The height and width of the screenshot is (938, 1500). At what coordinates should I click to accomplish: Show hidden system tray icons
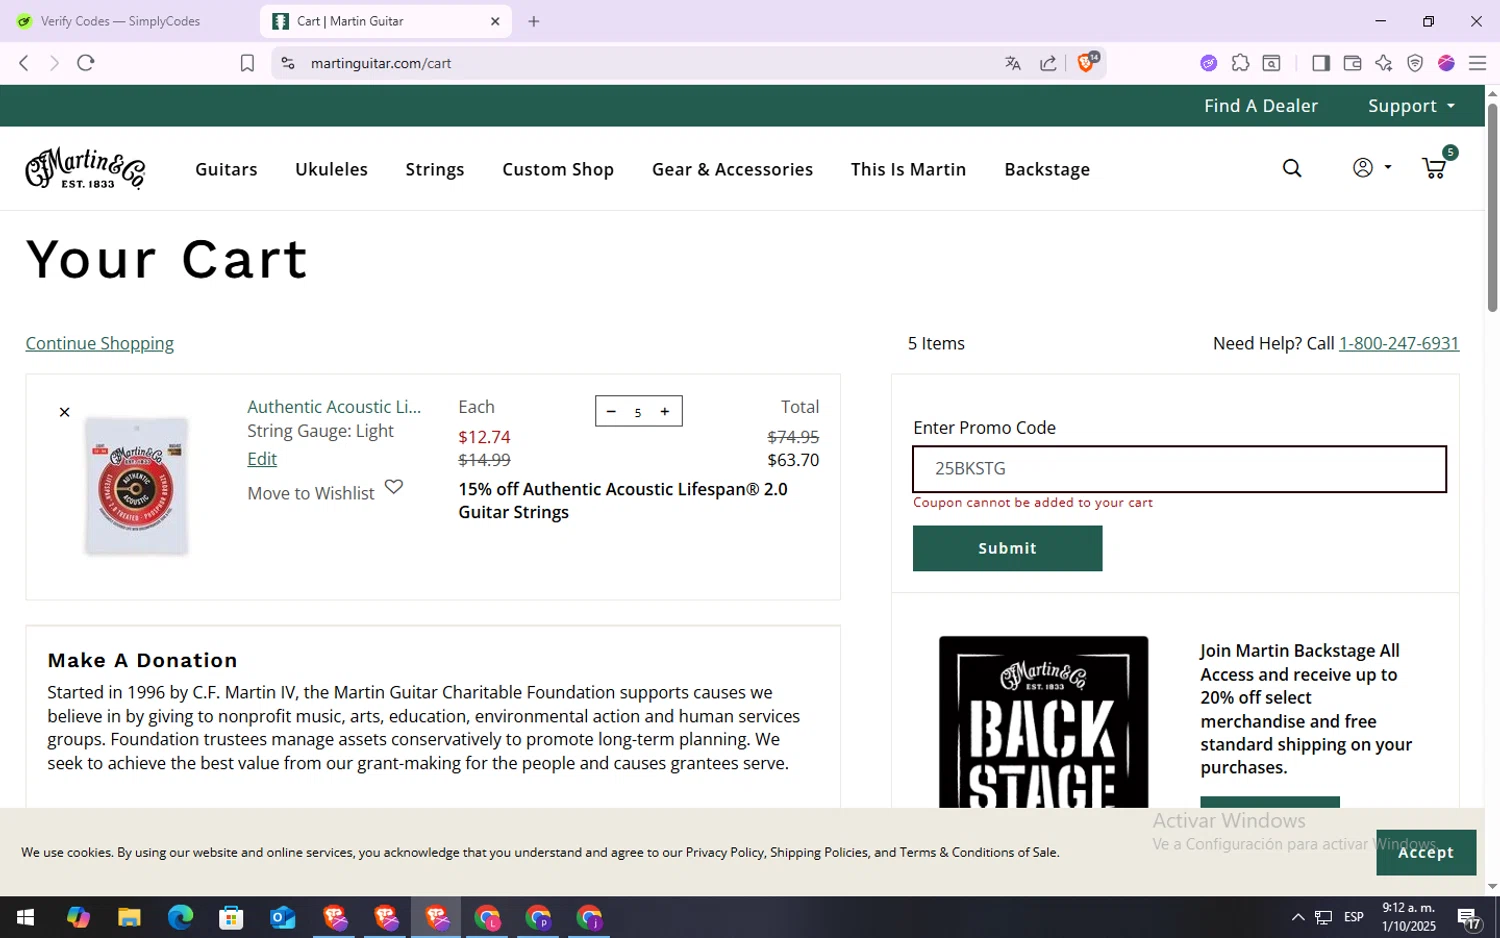1297,917
